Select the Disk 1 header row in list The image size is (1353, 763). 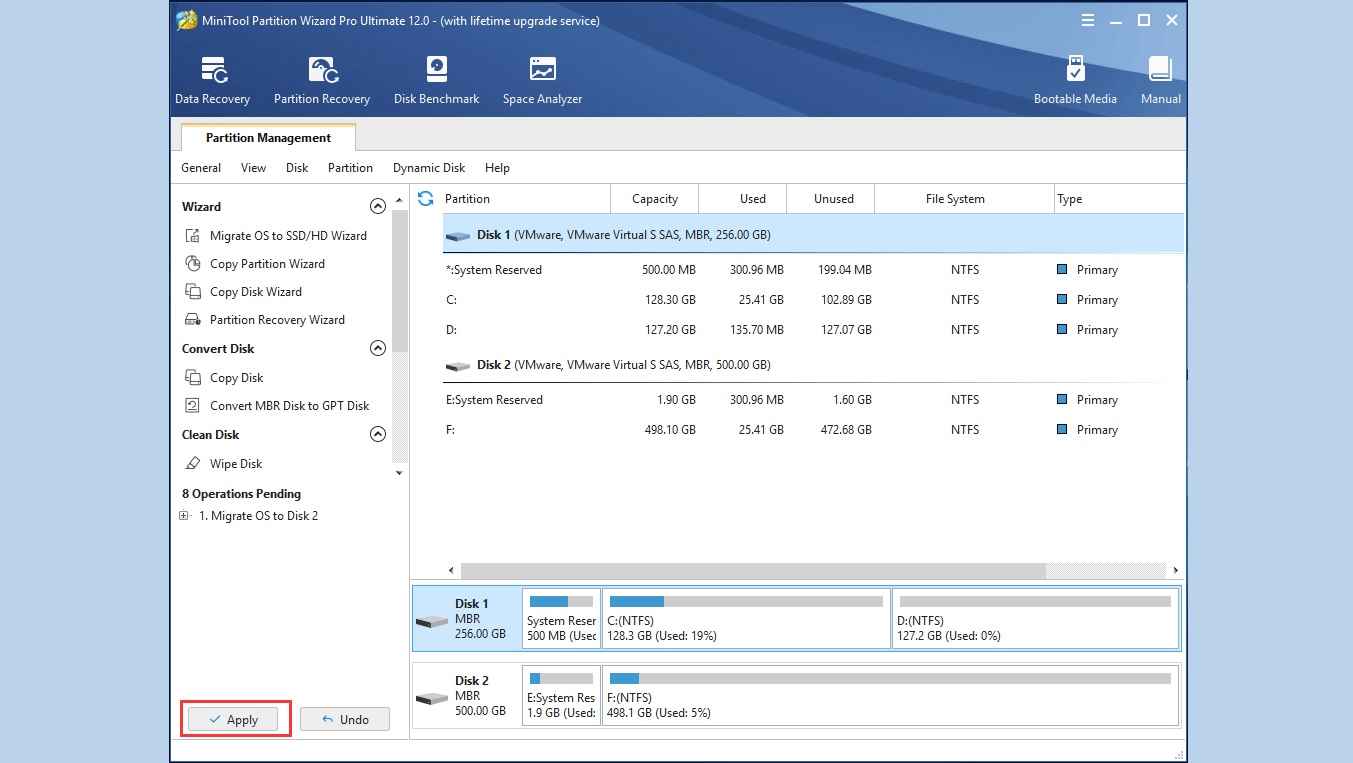(813, 235)
